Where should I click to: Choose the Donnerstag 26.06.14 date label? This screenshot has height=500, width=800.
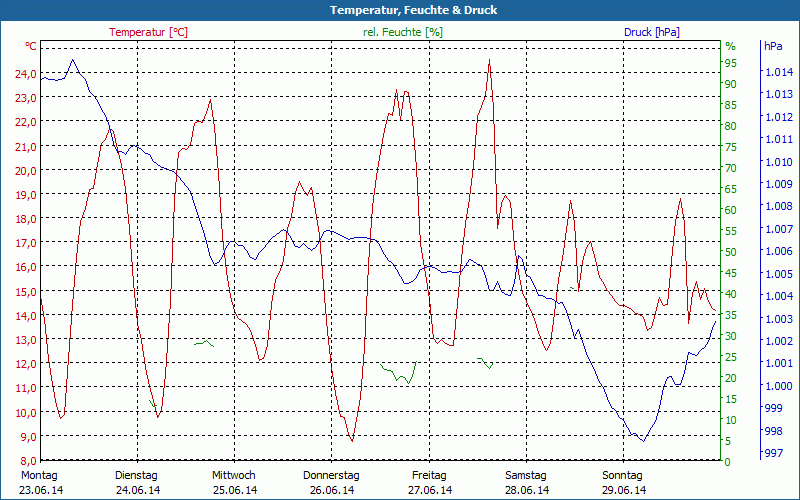click(x=331, y=482)
